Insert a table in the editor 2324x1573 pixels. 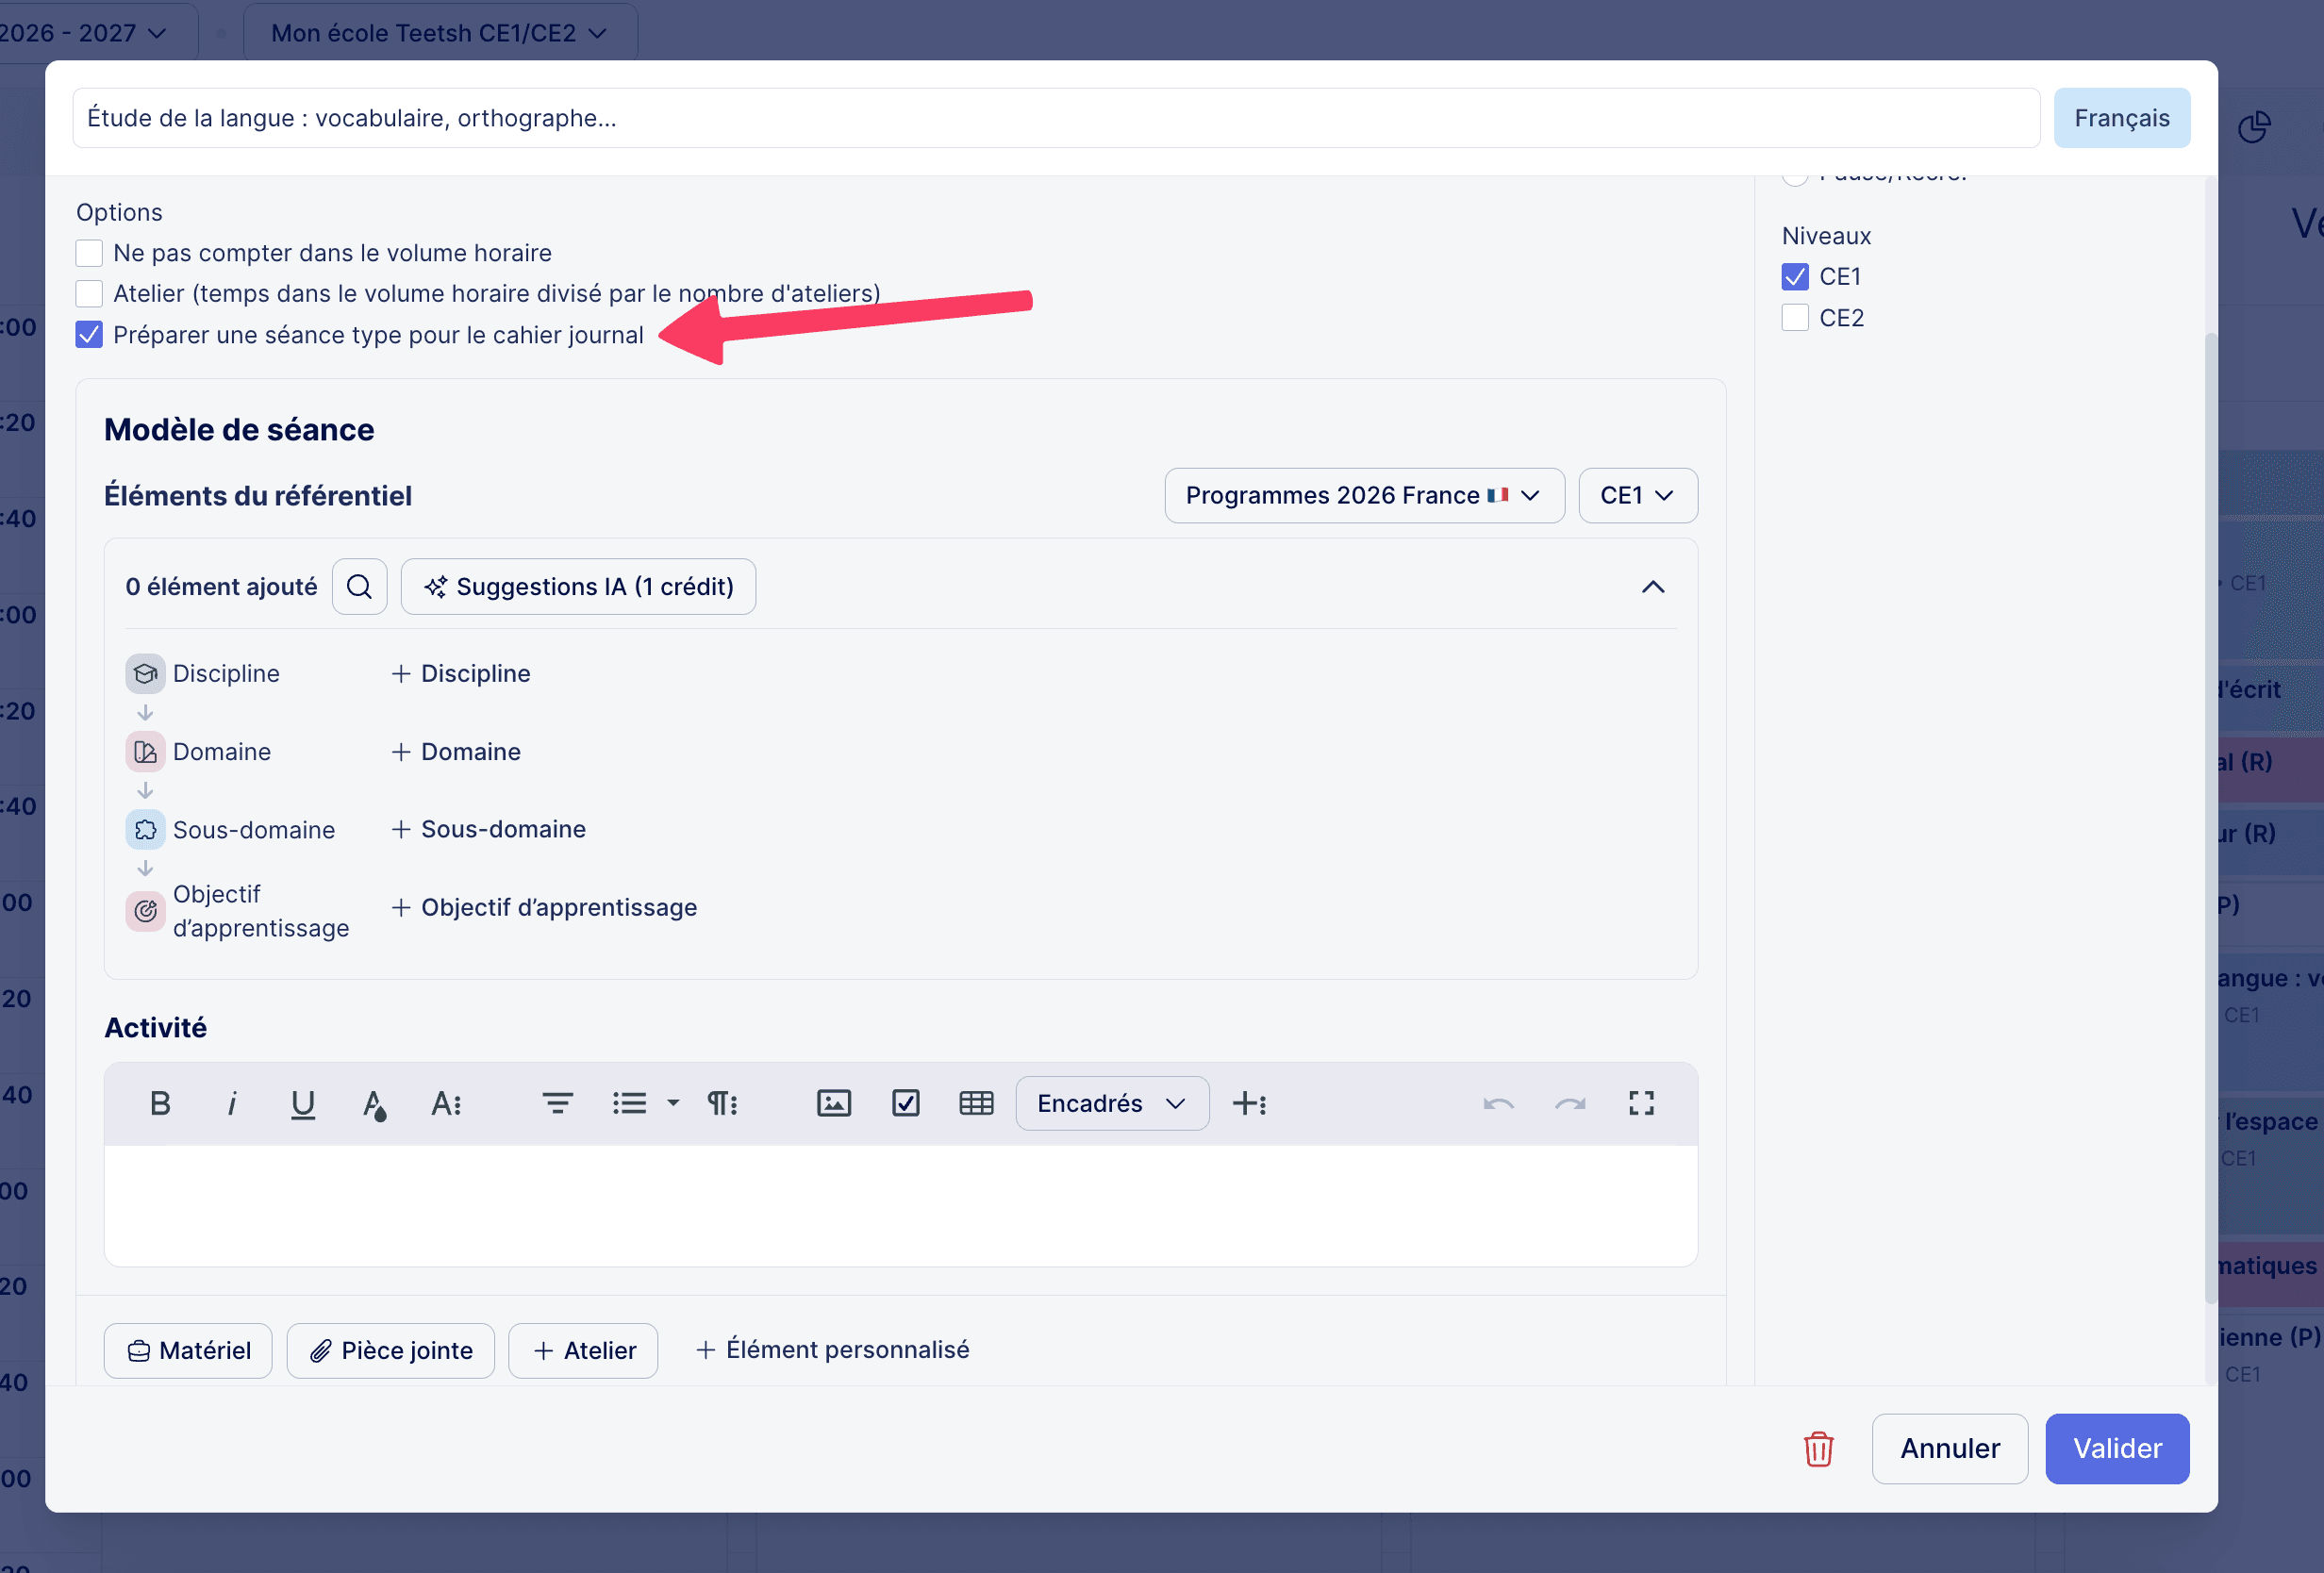click(x=977, y=1103)
